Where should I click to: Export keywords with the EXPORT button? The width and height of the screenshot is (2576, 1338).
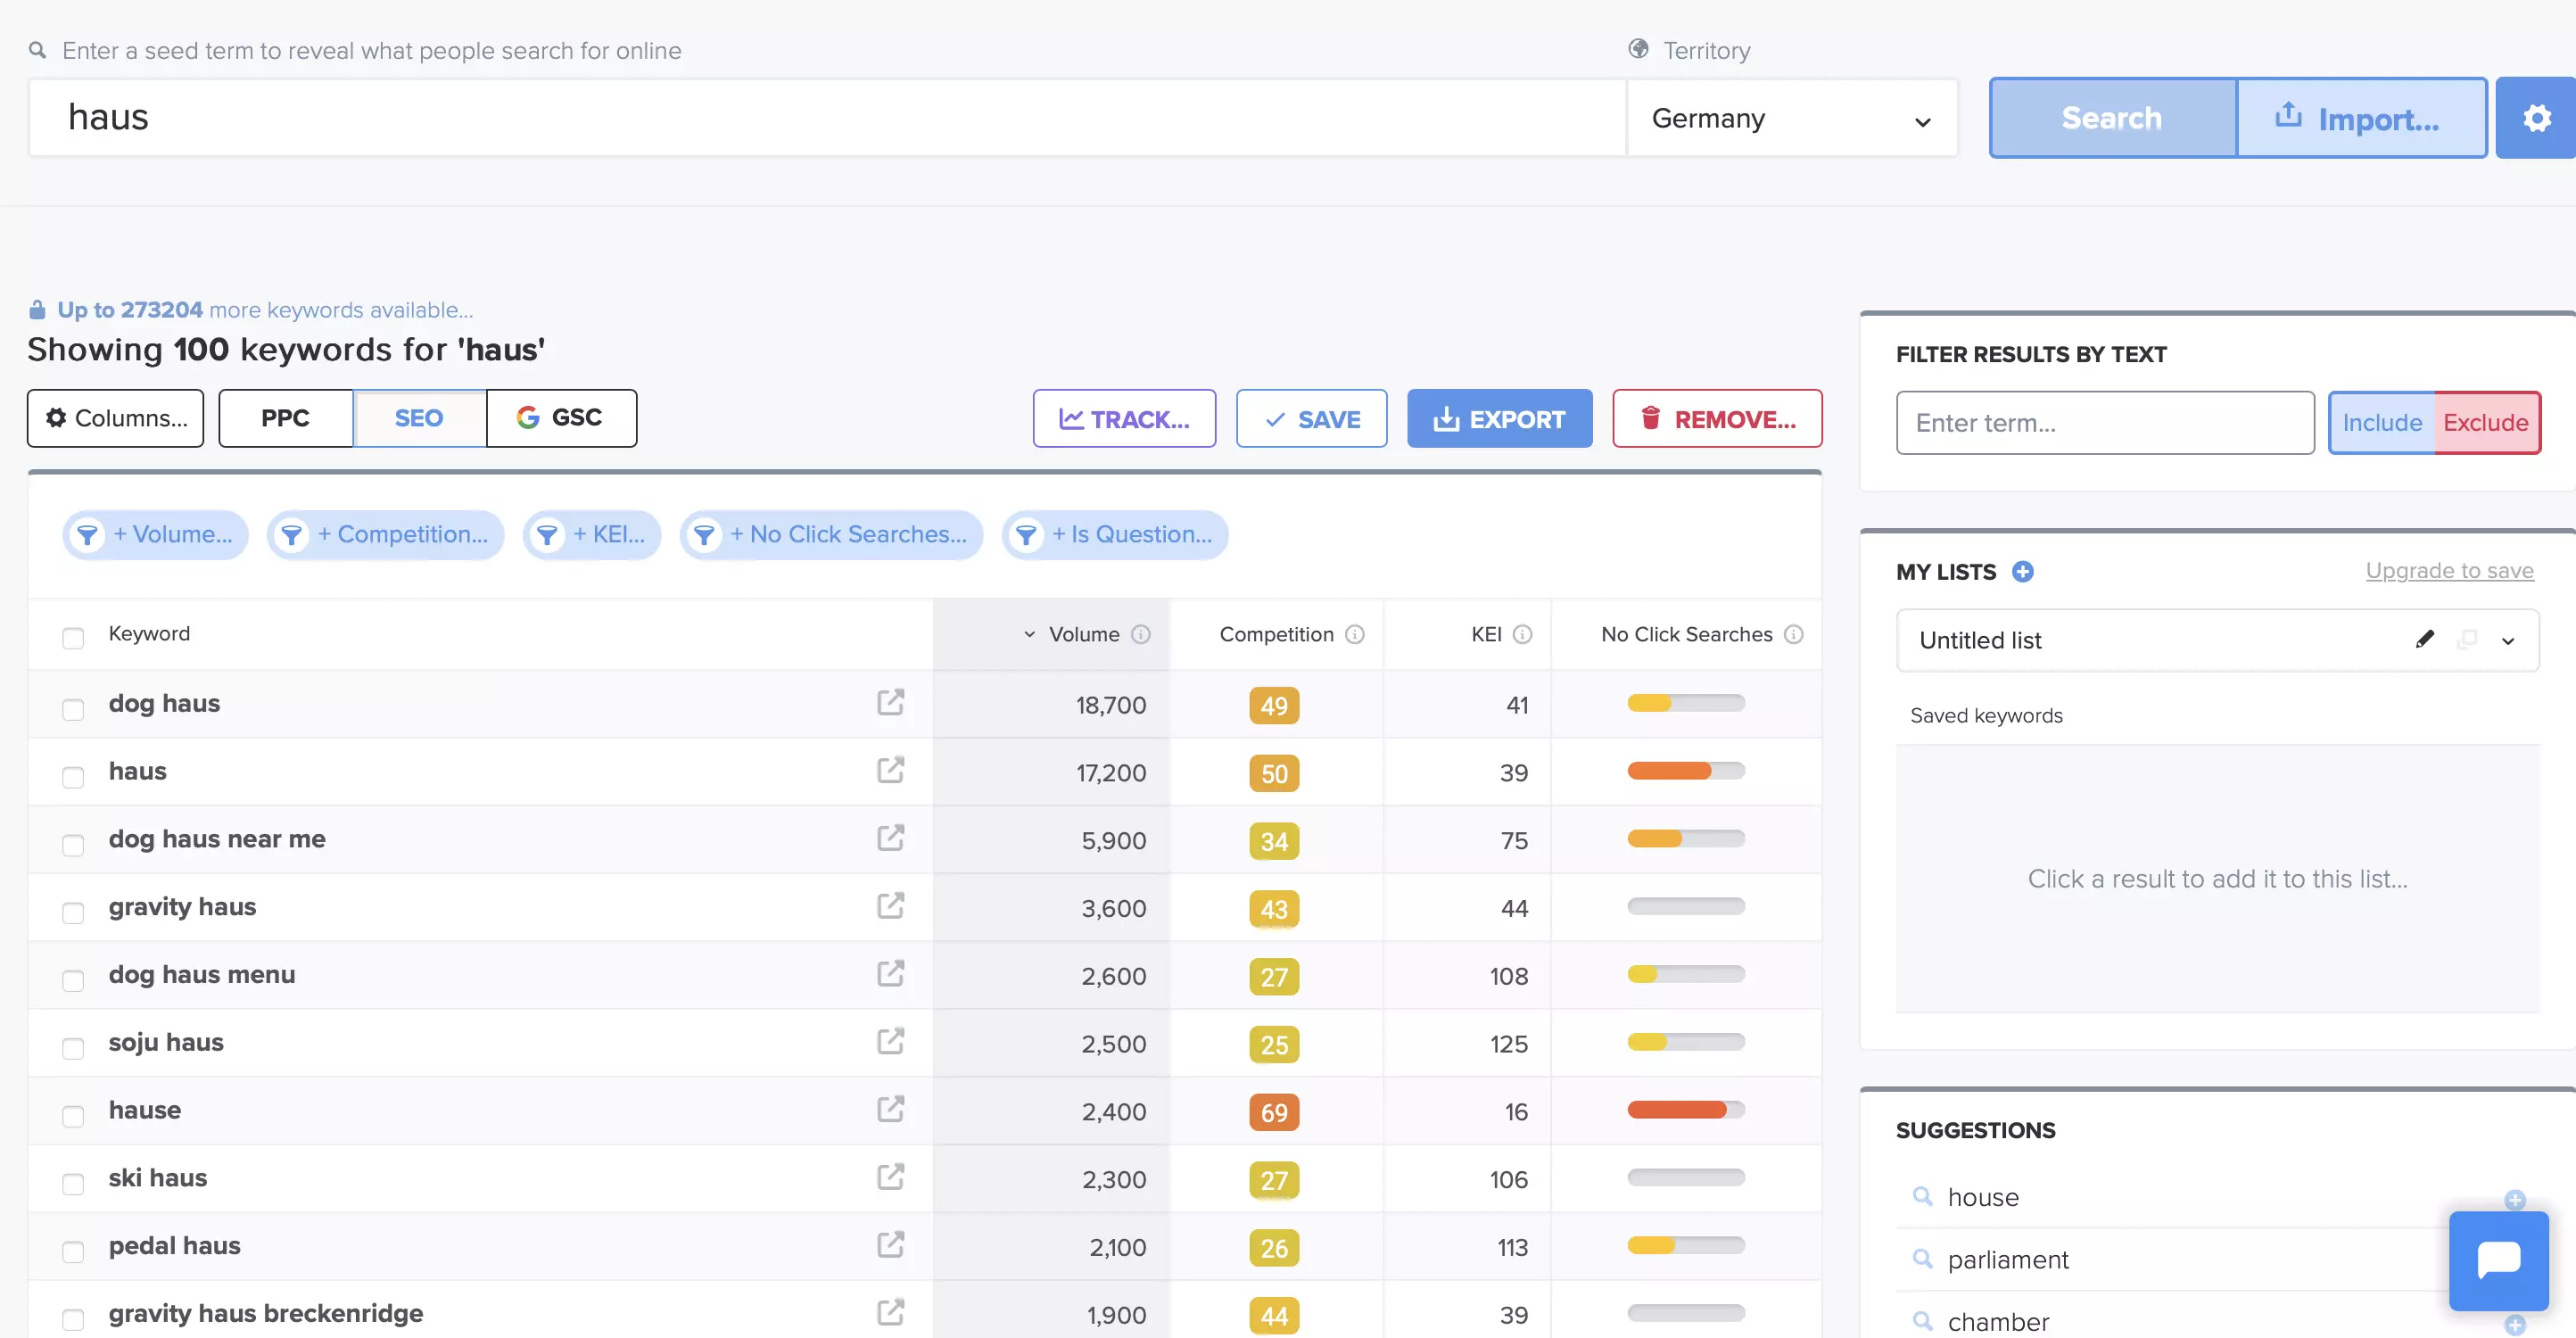pos(1499,418)
